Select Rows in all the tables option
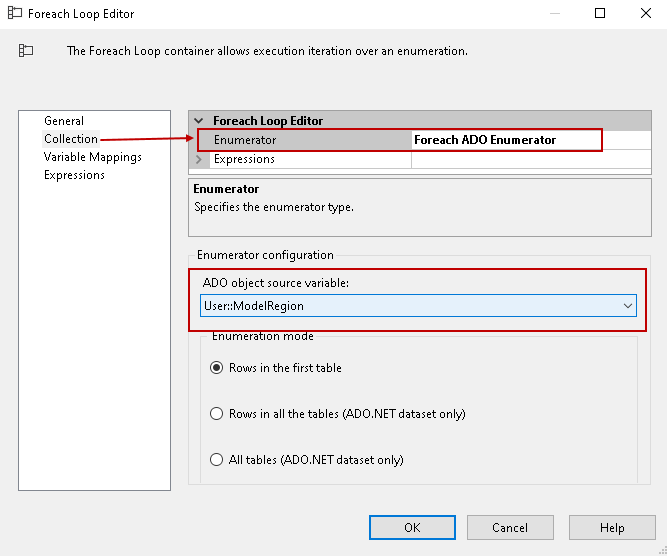 pos(216,414)
